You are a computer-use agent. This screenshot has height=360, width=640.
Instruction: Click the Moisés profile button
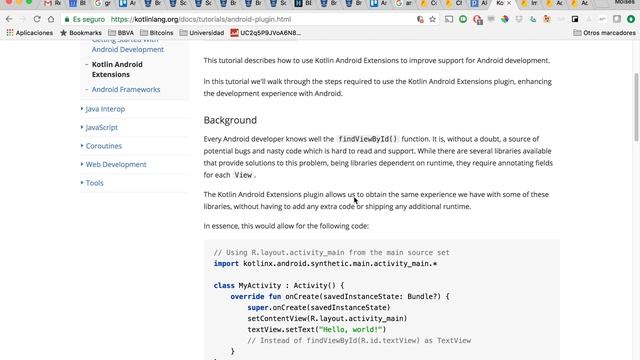pos(624,2)
